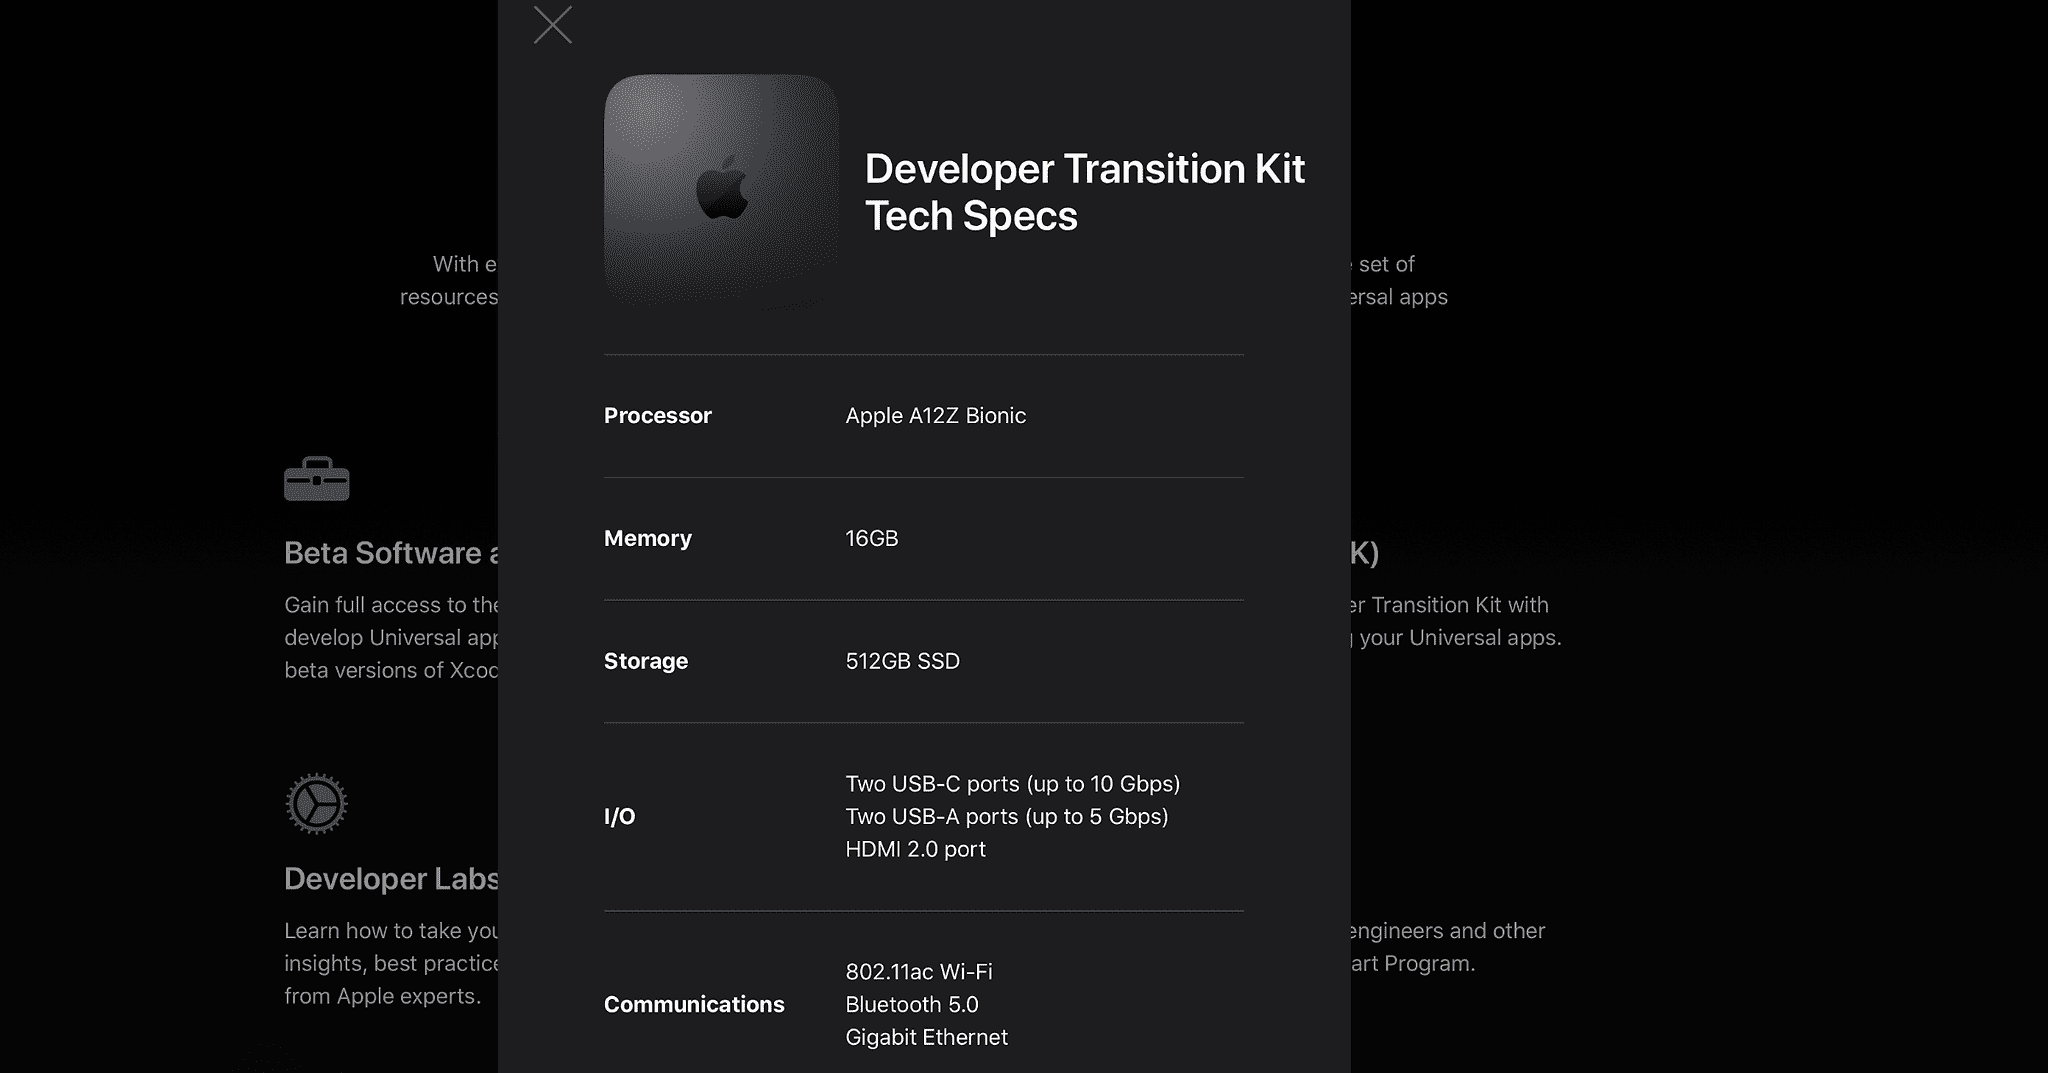Click the Gigabit Ethernet spec entry
This screenshot has width=2048, height=1073.
pyautogui.click(x=925, y=1037)
